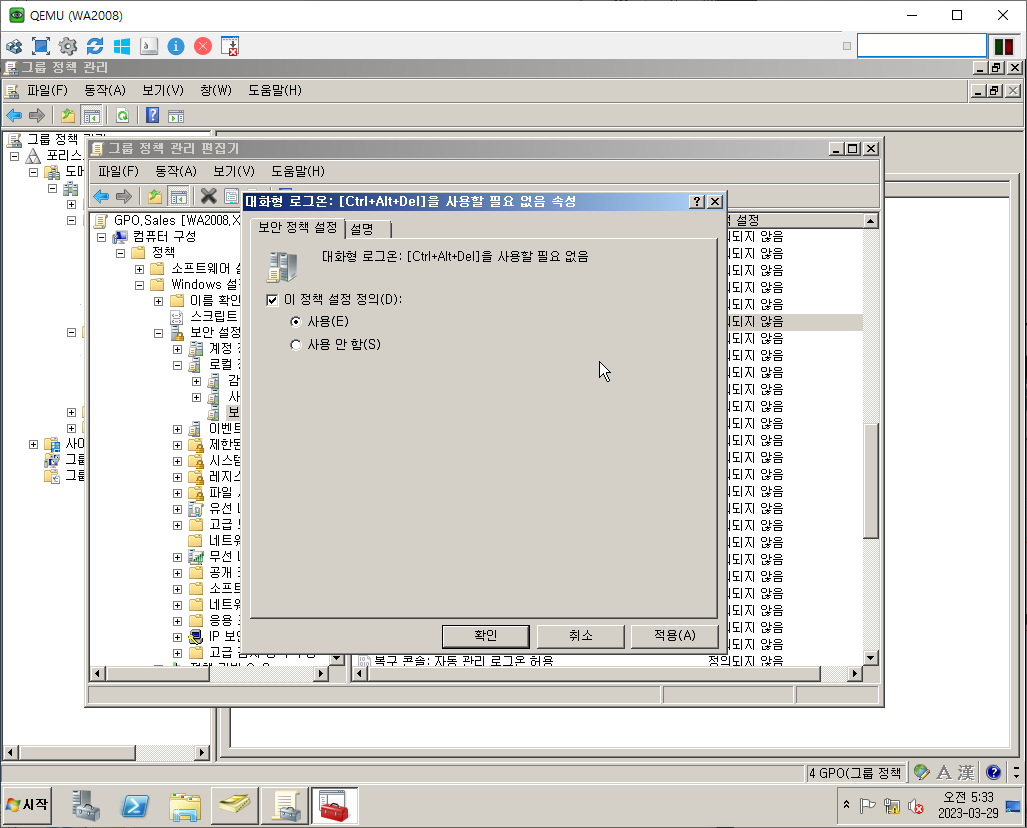Viewport: 1027px width, 828px height.
Task: Expand the 이벤트 tree node
Action: tap(177, 430)
